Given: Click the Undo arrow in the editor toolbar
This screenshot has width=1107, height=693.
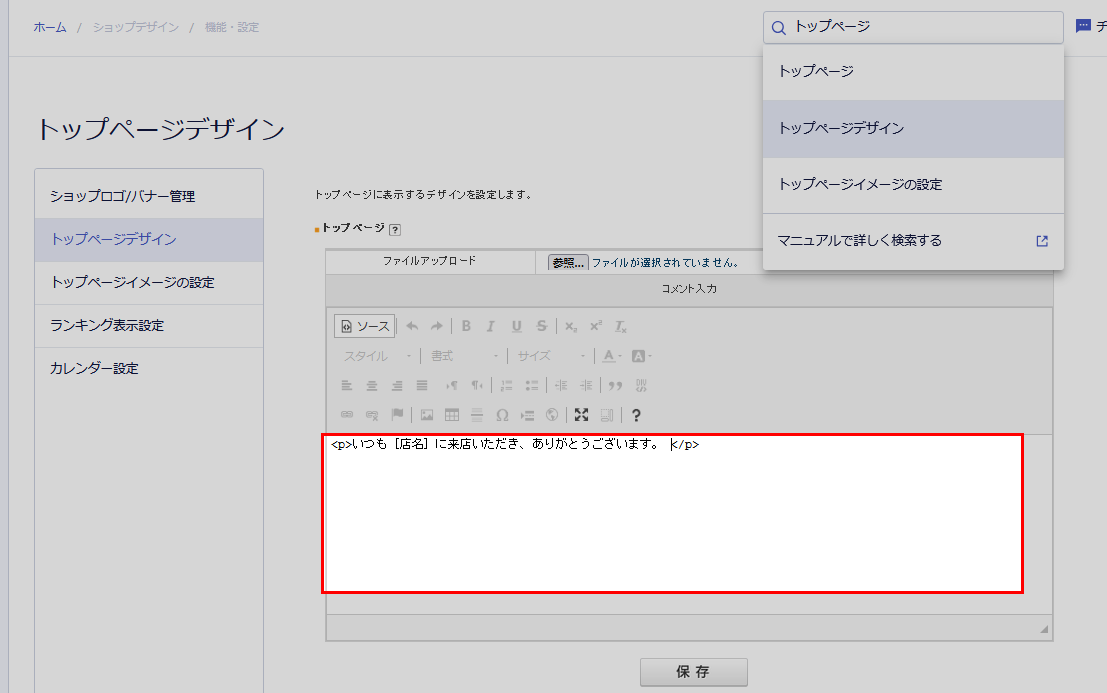Looking at the screenshot, I should click(x=412, y=326).
